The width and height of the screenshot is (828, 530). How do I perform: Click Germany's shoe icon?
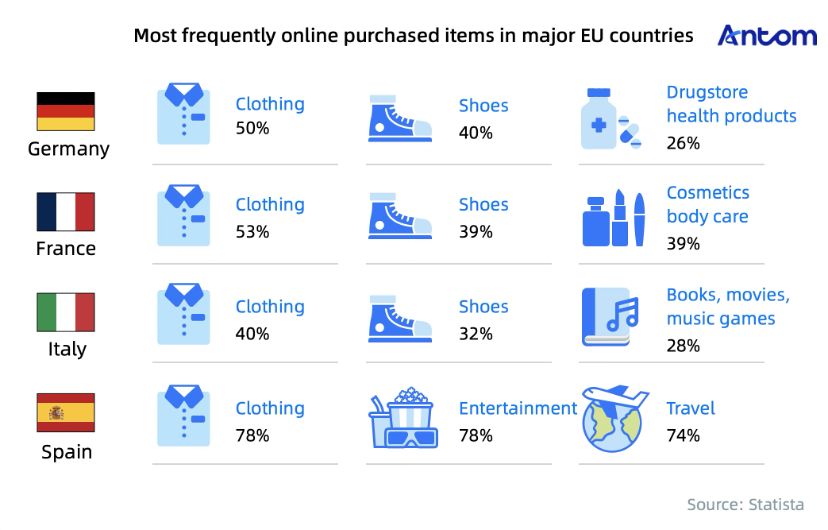tap(401, 117)
